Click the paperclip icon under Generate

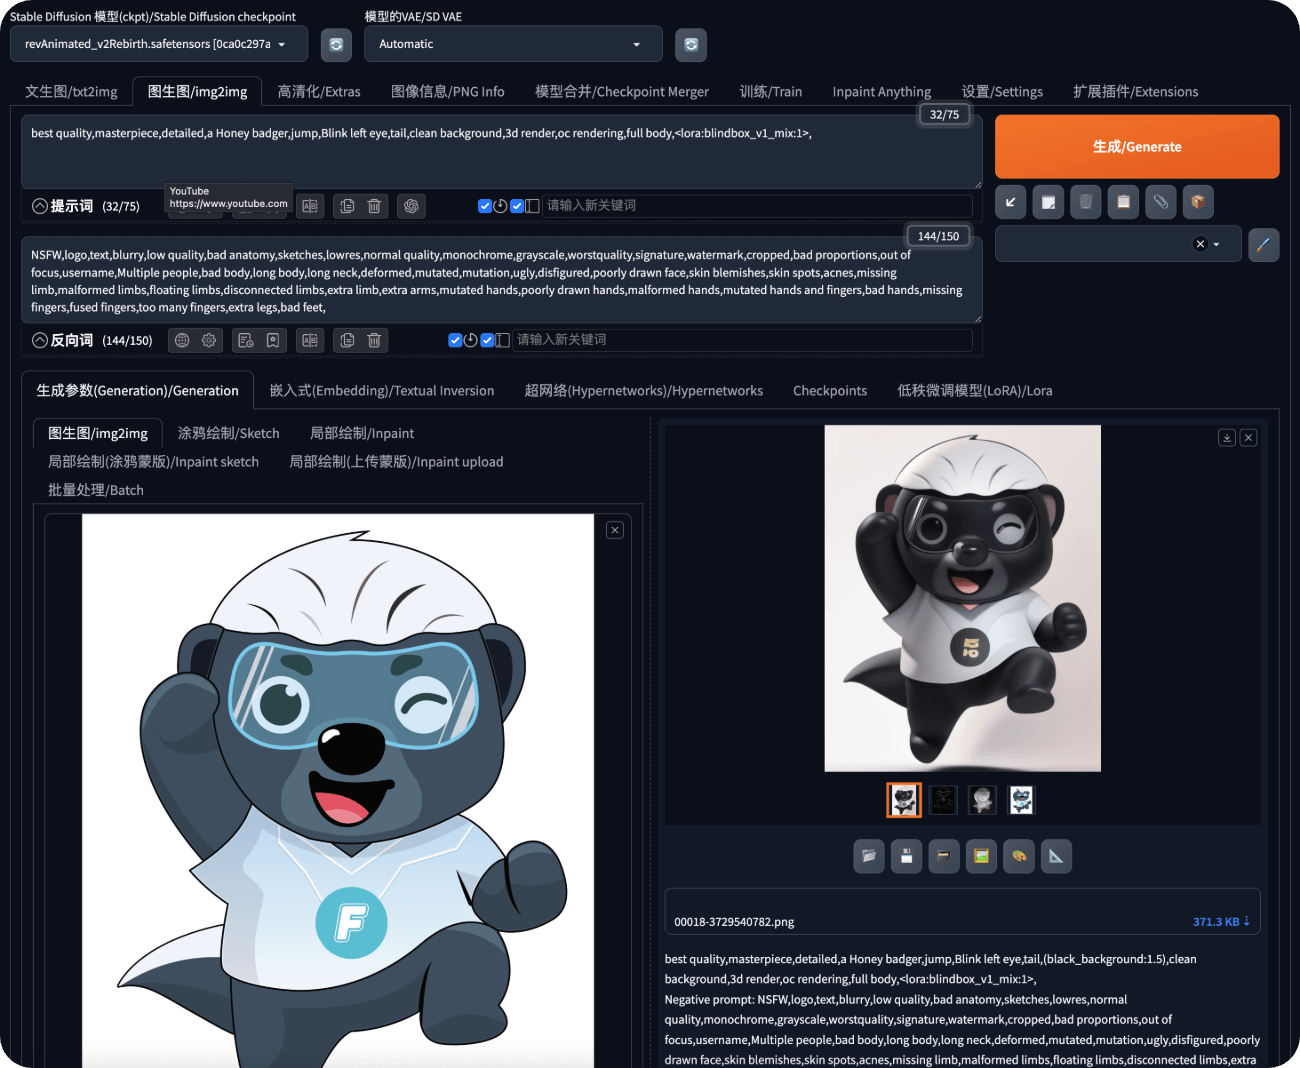click(x=1160, y=202)
